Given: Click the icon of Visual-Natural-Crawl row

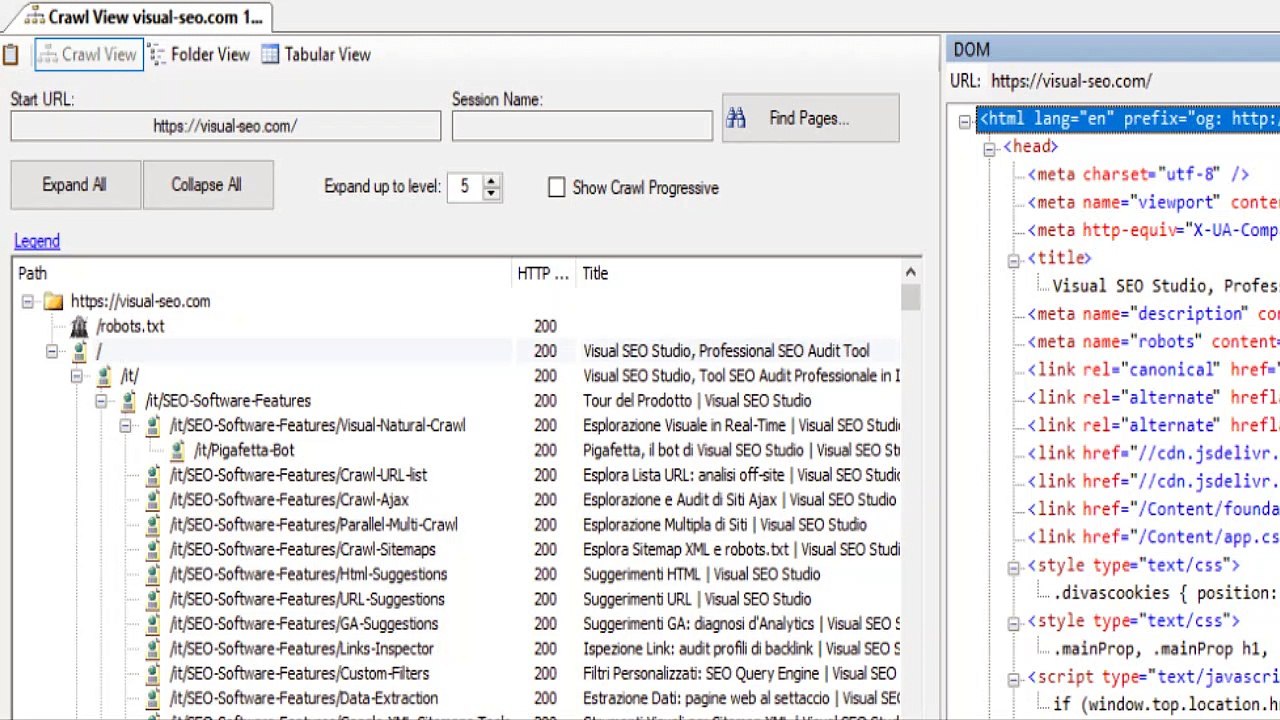Looking at the screenshot, I should click(153, 426).
